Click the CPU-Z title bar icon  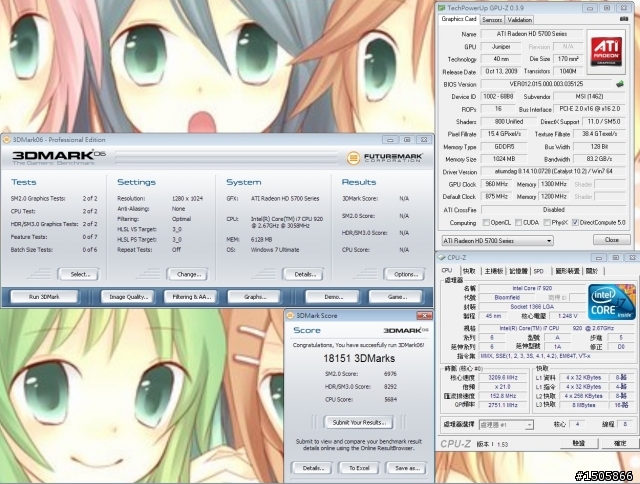(442, 258)
